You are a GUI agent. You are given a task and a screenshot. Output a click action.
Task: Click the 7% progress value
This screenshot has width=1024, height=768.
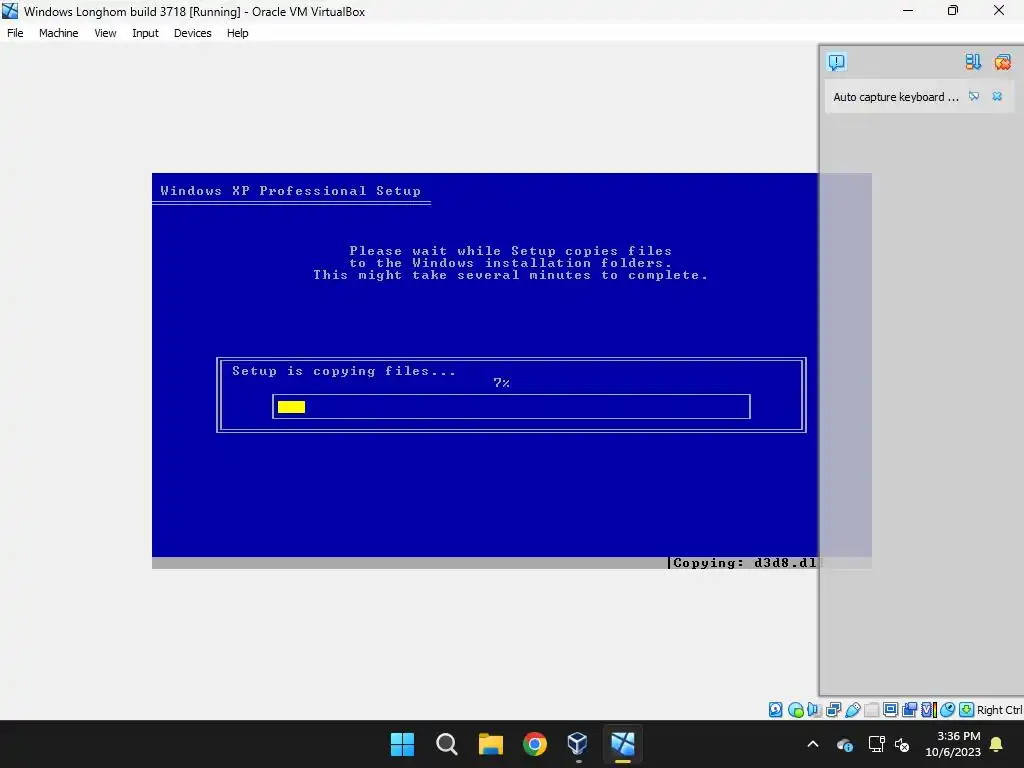coord(502,383)
